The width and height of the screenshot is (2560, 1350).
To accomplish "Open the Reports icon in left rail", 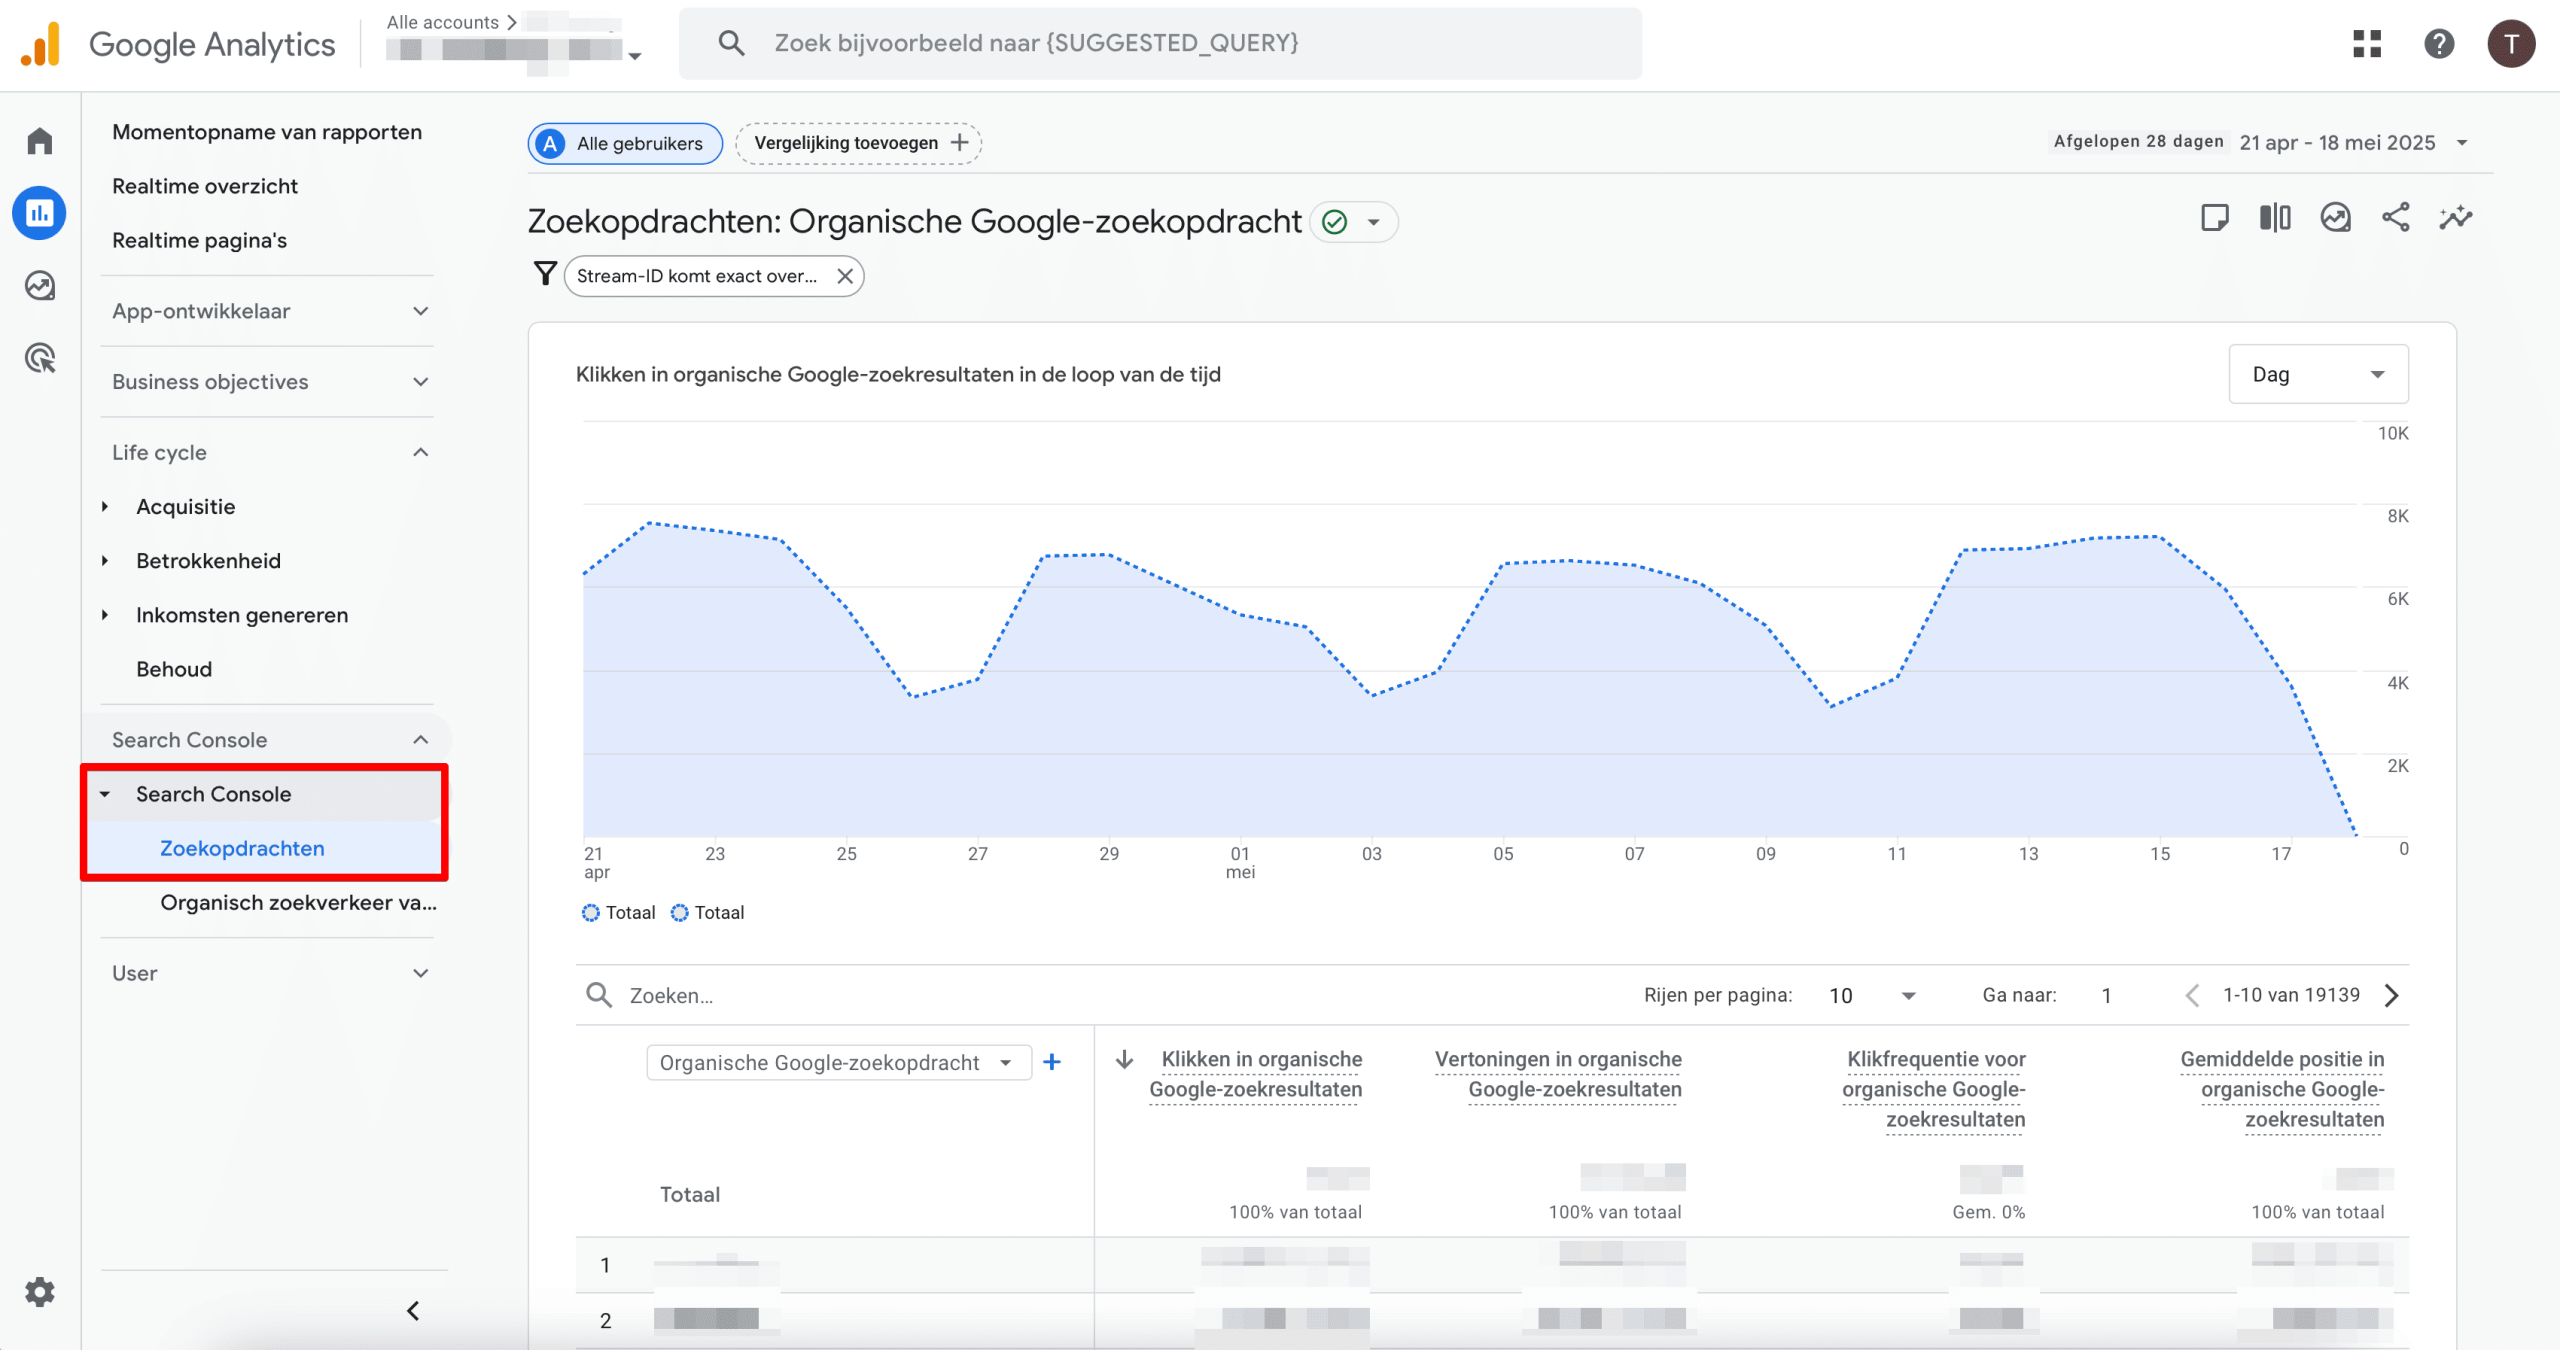I will [x=40, y=213].
